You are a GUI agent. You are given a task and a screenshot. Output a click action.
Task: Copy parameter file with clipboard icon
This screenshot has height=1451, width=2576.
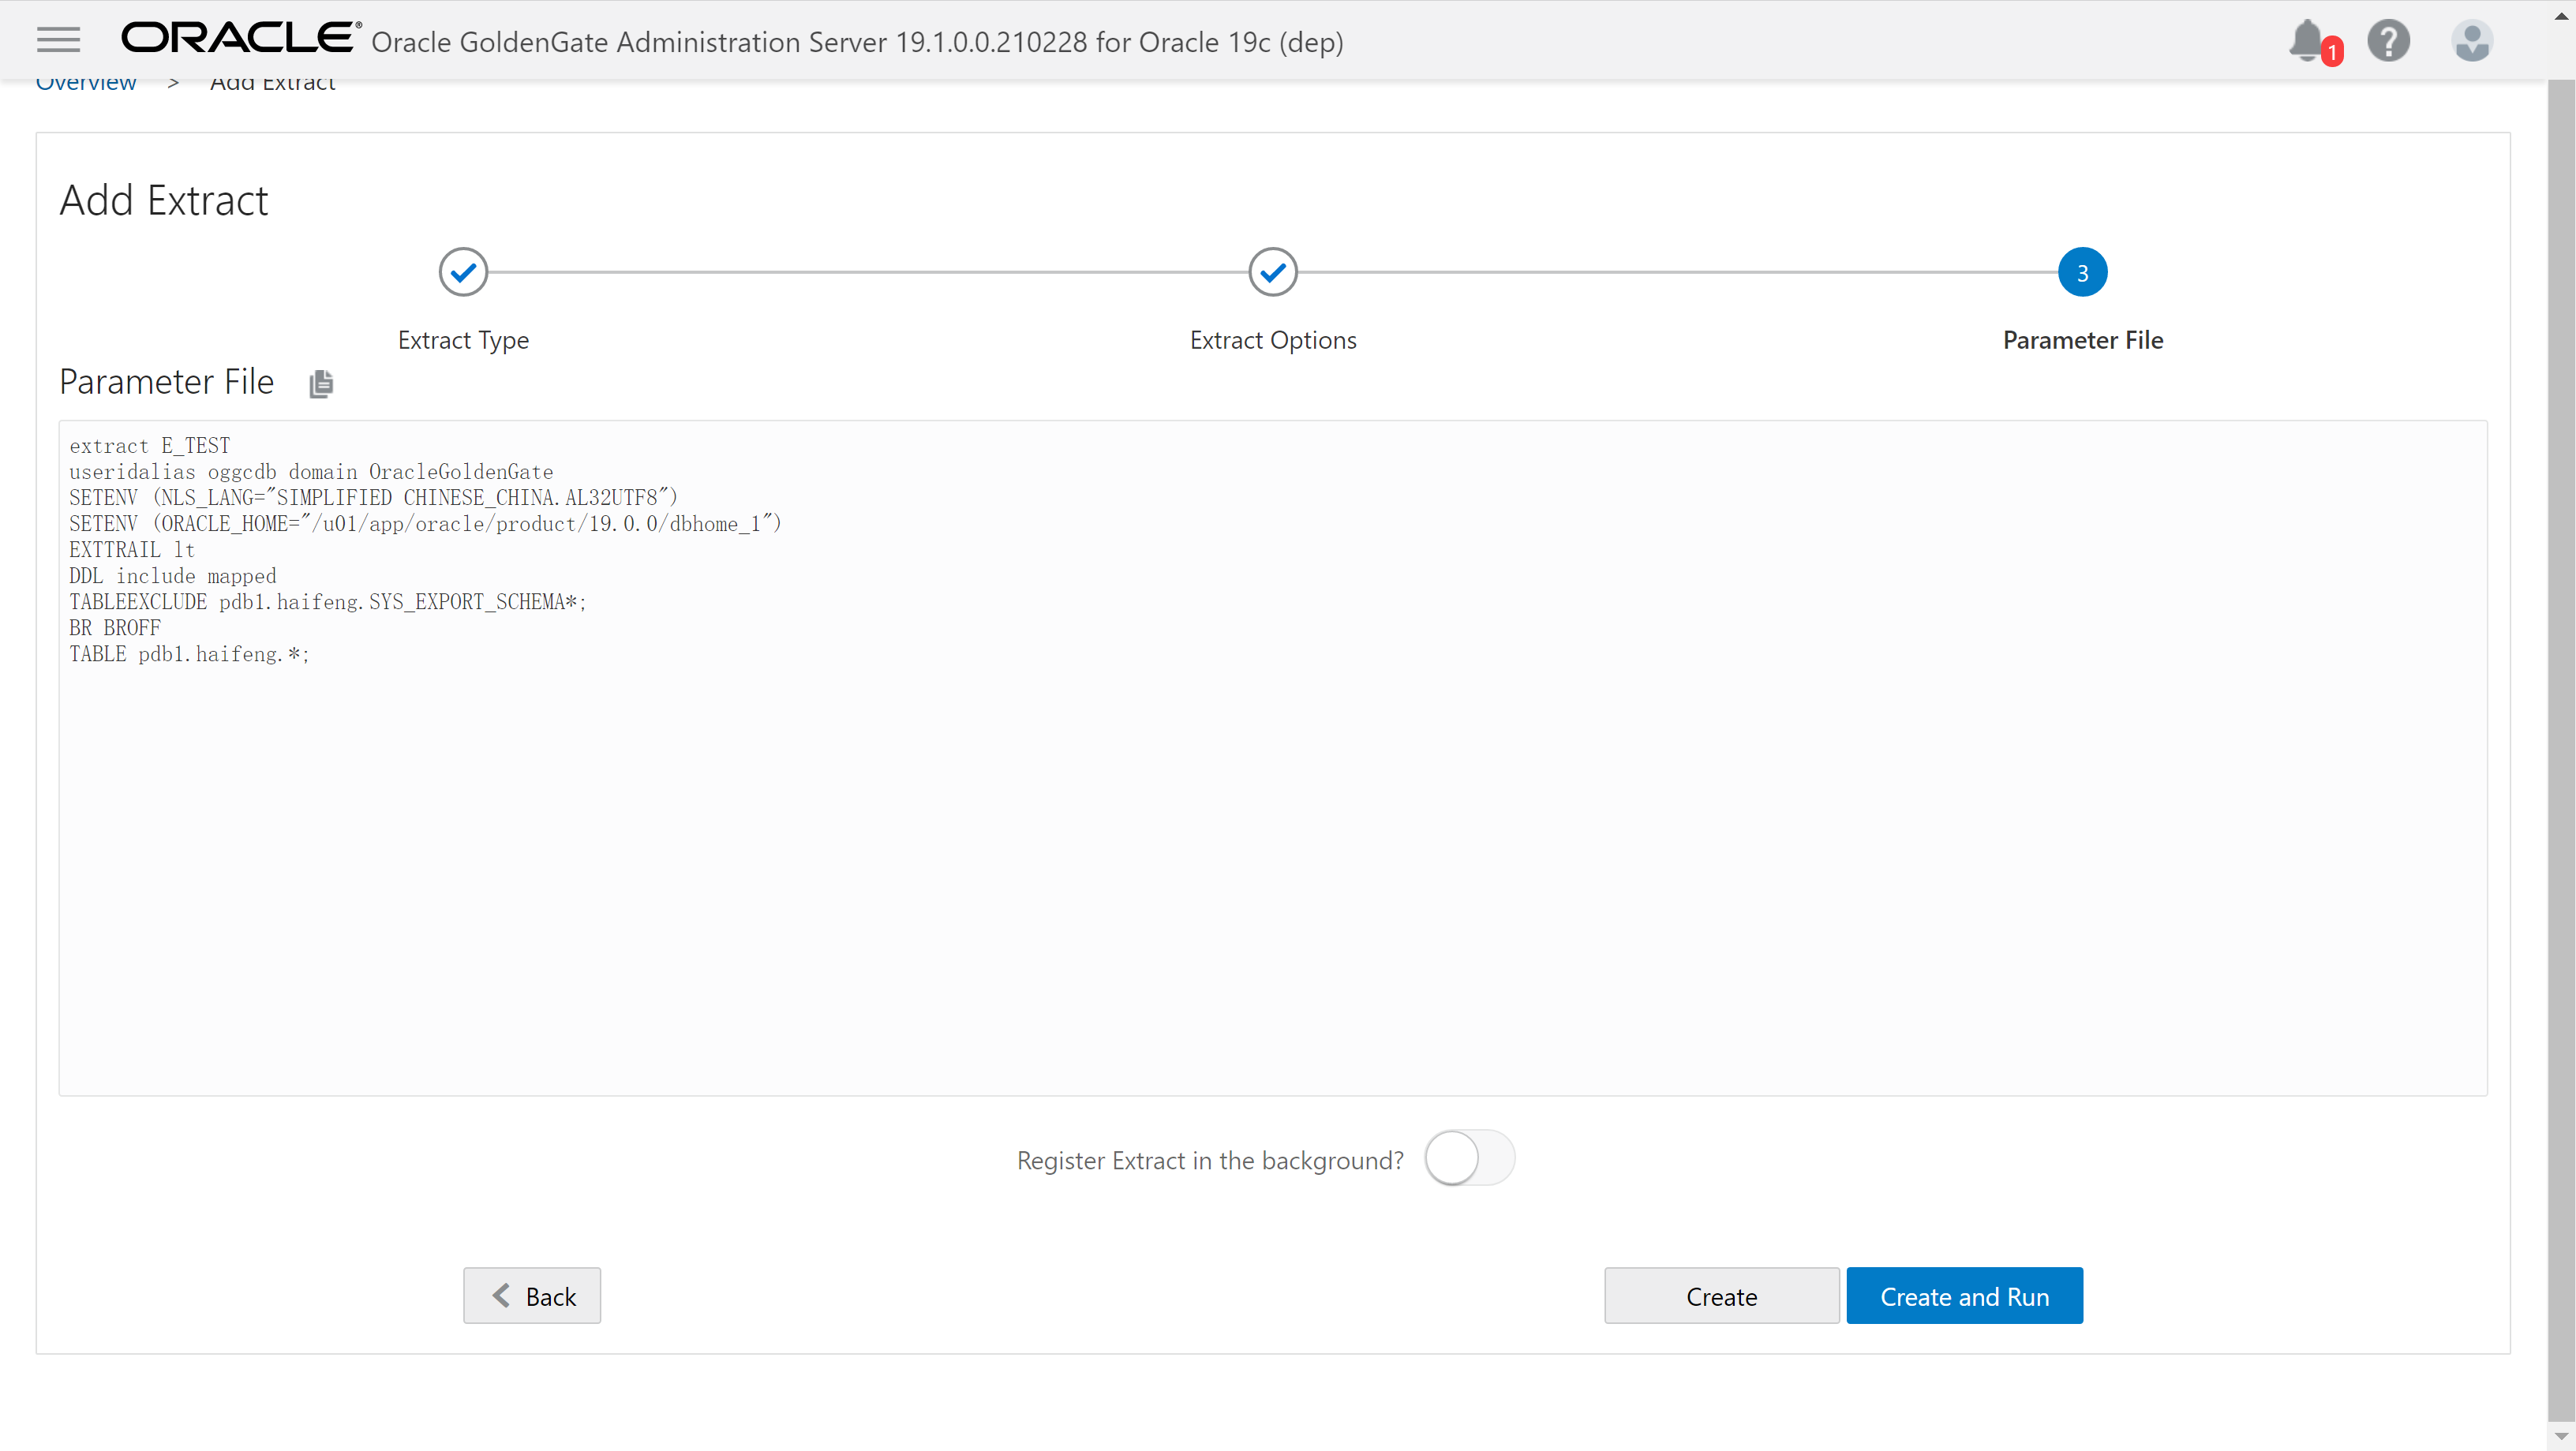point(321,383)
